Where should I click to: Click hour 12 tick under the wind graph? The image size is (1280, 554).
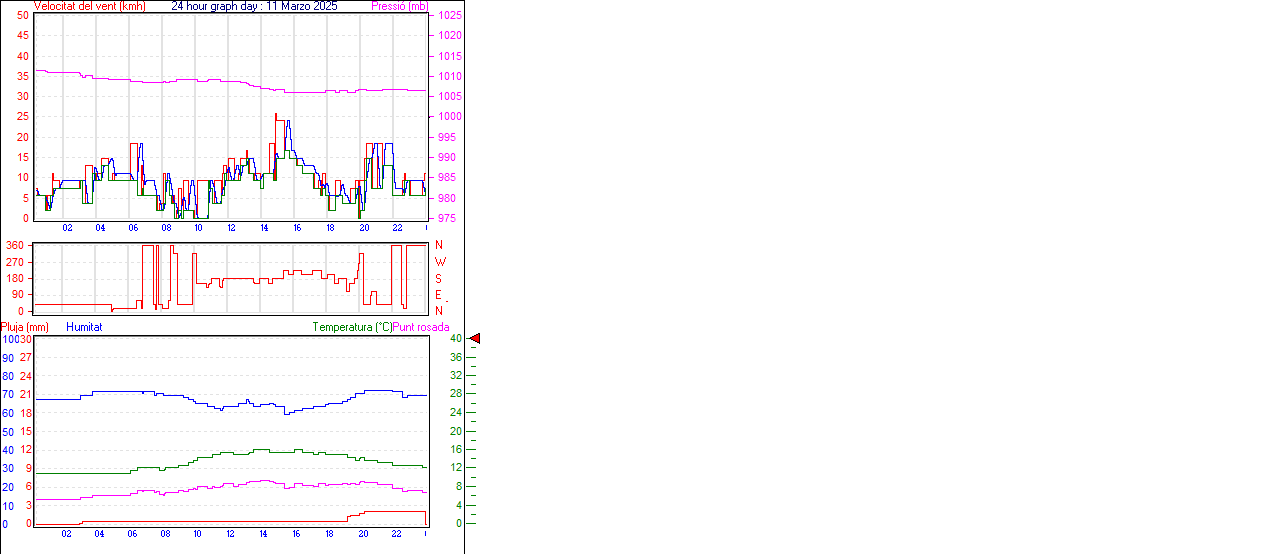point(231,228)
